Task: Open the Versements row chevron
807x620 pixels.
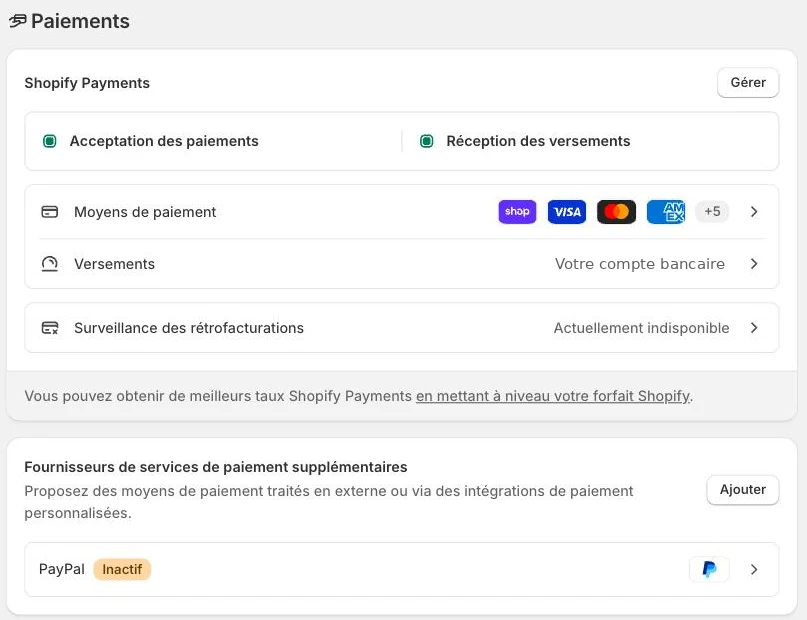Action: [754, 264]
